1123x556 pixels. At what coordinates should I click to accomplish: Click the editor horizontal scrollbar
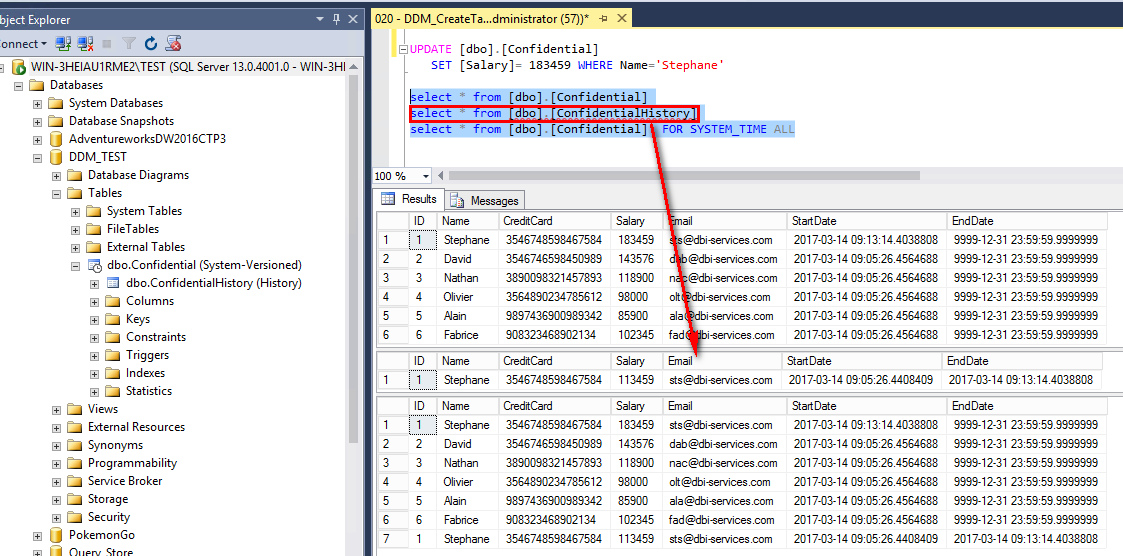point(683,176)
